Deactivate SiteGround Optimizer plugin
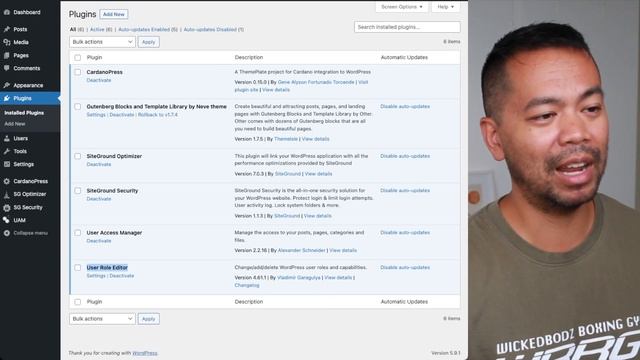 tap(99, 164)
